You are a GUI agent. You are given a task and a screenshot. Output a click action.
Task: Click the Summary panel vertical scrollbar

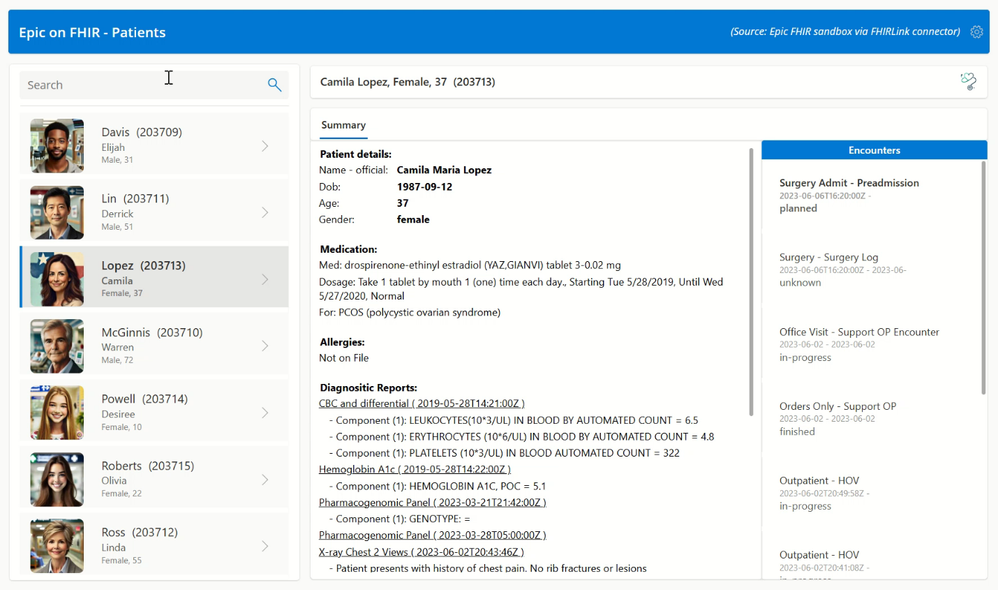click(751, 282)
